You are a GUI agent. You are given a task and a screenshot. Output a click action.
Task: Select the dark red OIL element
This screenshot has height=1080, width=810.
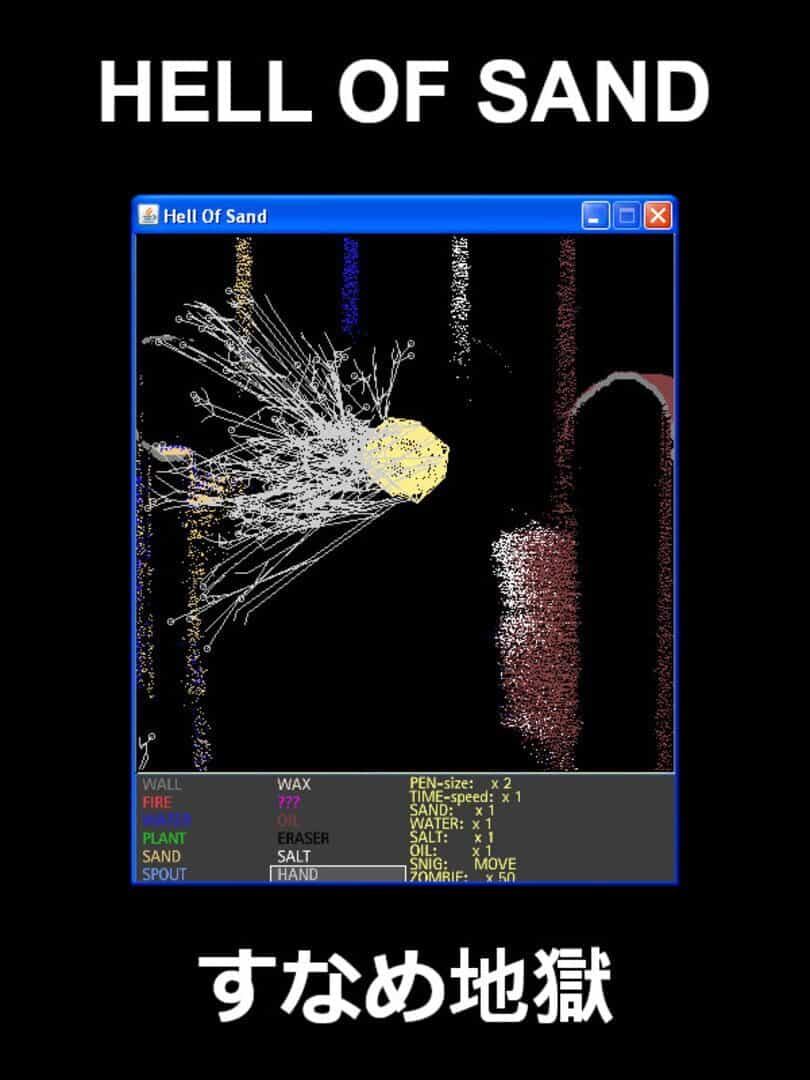coord(288,820)
